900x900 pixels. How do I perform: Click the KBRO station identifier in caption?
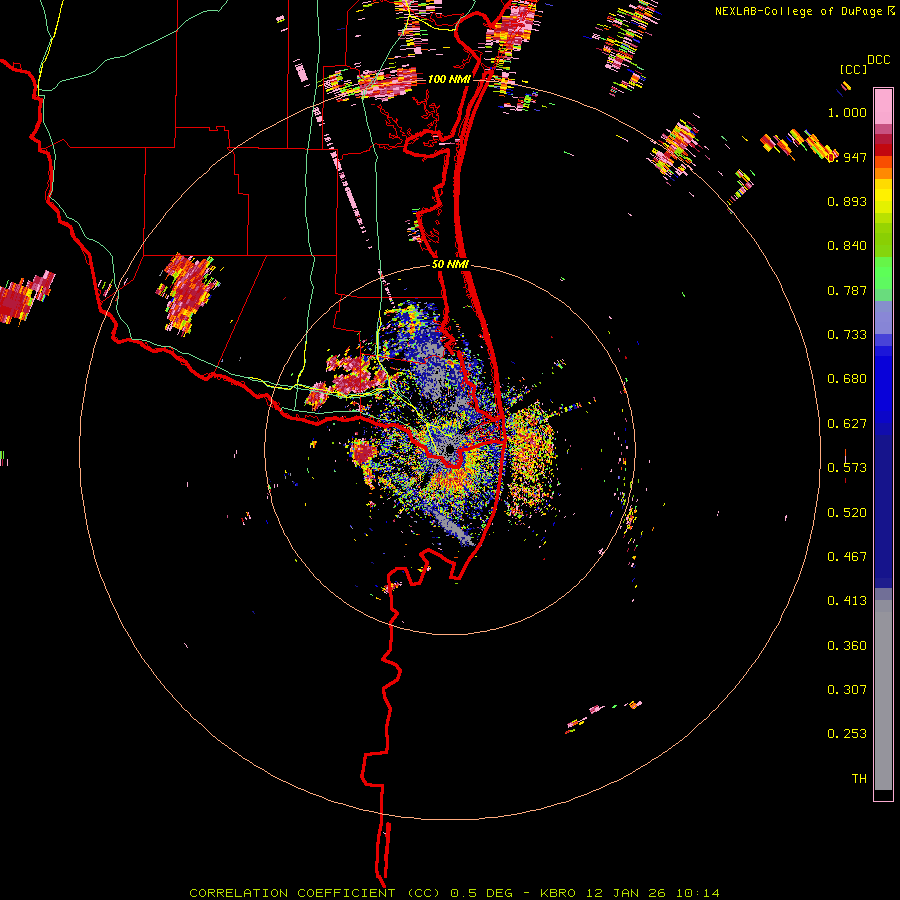[x=557, y=893]
